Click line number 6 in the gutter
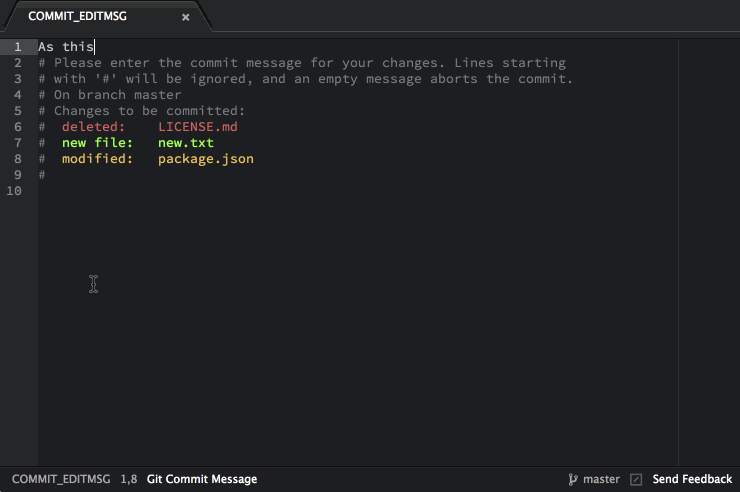 coord(18,127)
